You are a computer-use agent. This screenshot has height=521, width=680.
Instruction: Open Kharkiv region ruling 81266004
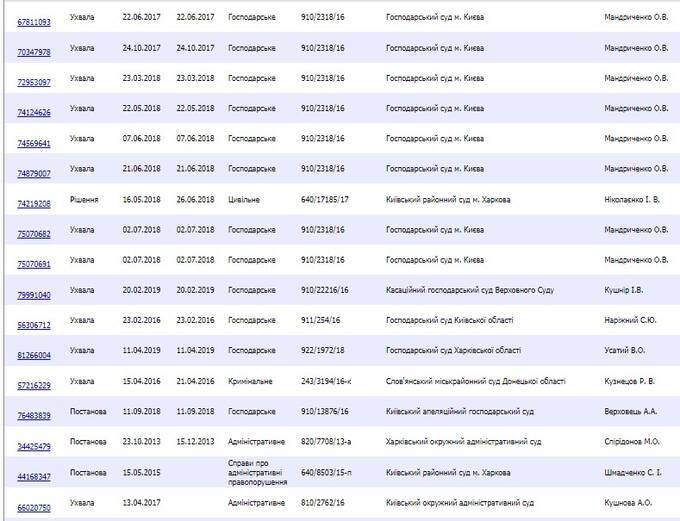point(34,354)
